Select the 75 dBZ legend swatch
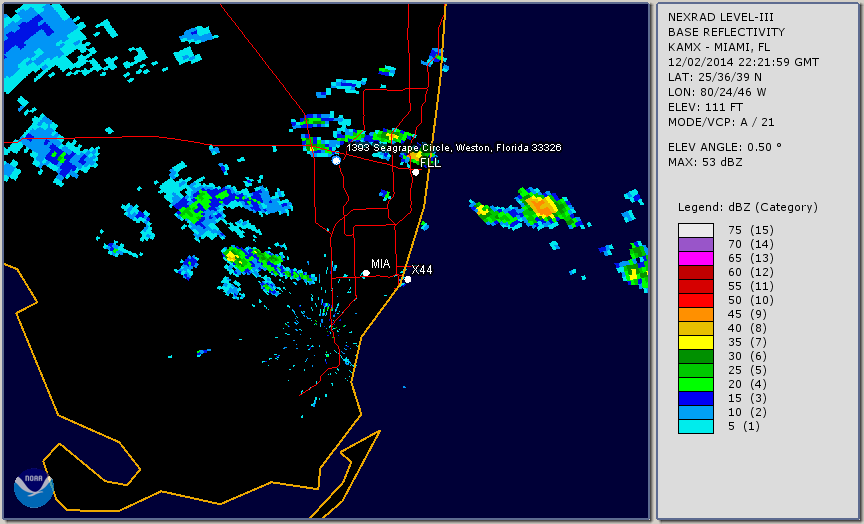The height and width of the screenshot is (524, 864). pyautogui.click(x=696, y=230)
